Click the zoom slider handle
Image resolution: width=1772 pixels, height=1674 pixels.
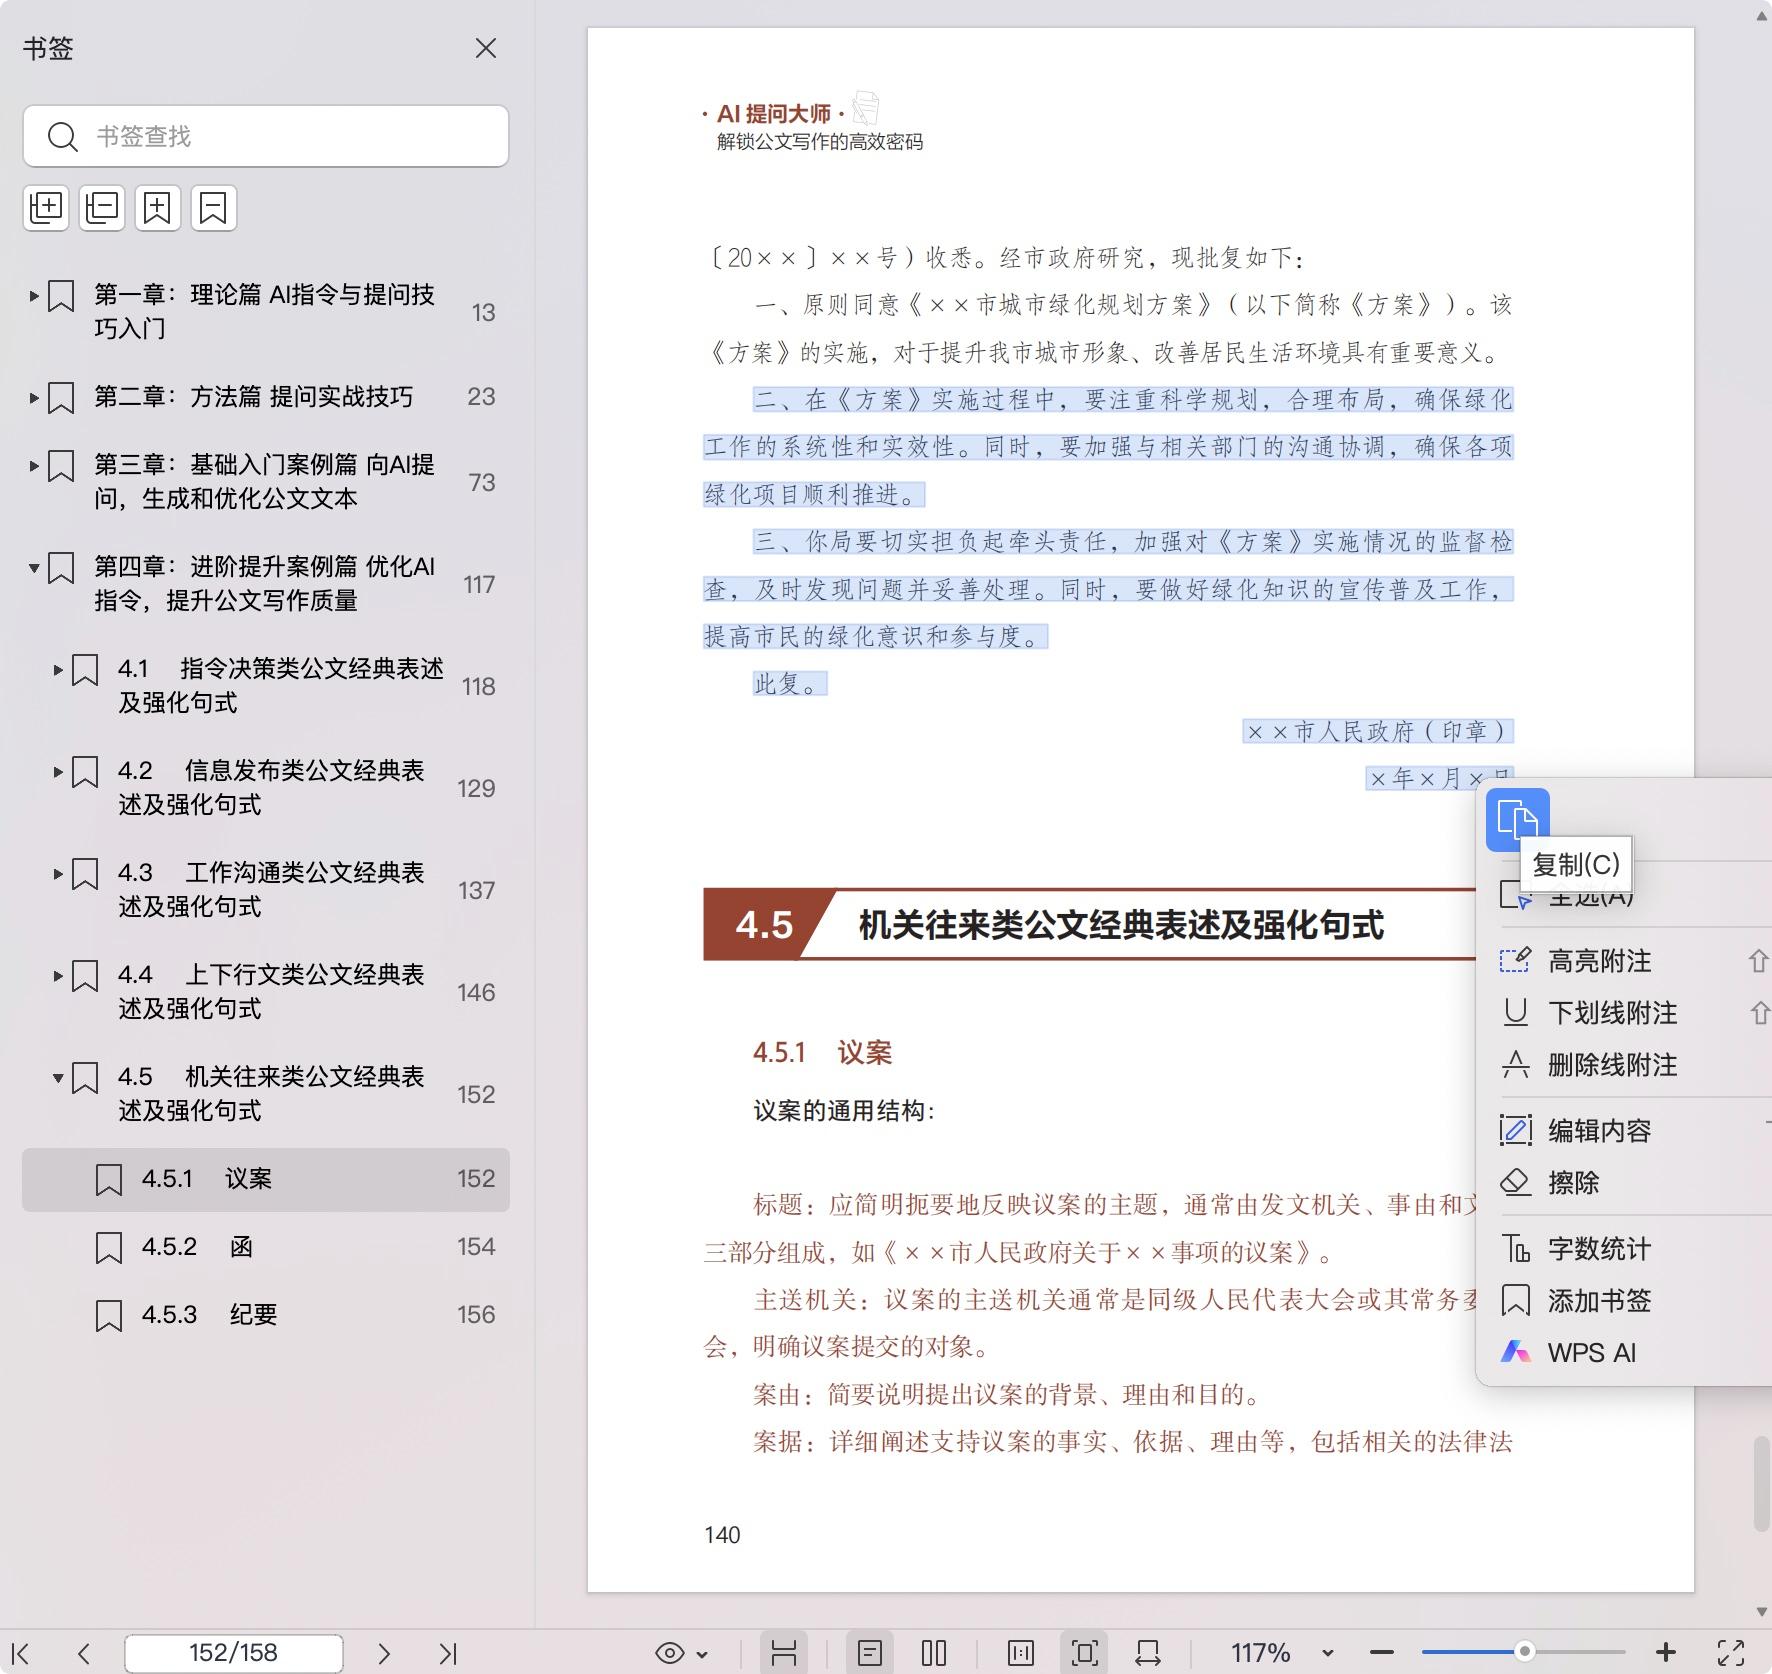click(x=1524, y=1651)
